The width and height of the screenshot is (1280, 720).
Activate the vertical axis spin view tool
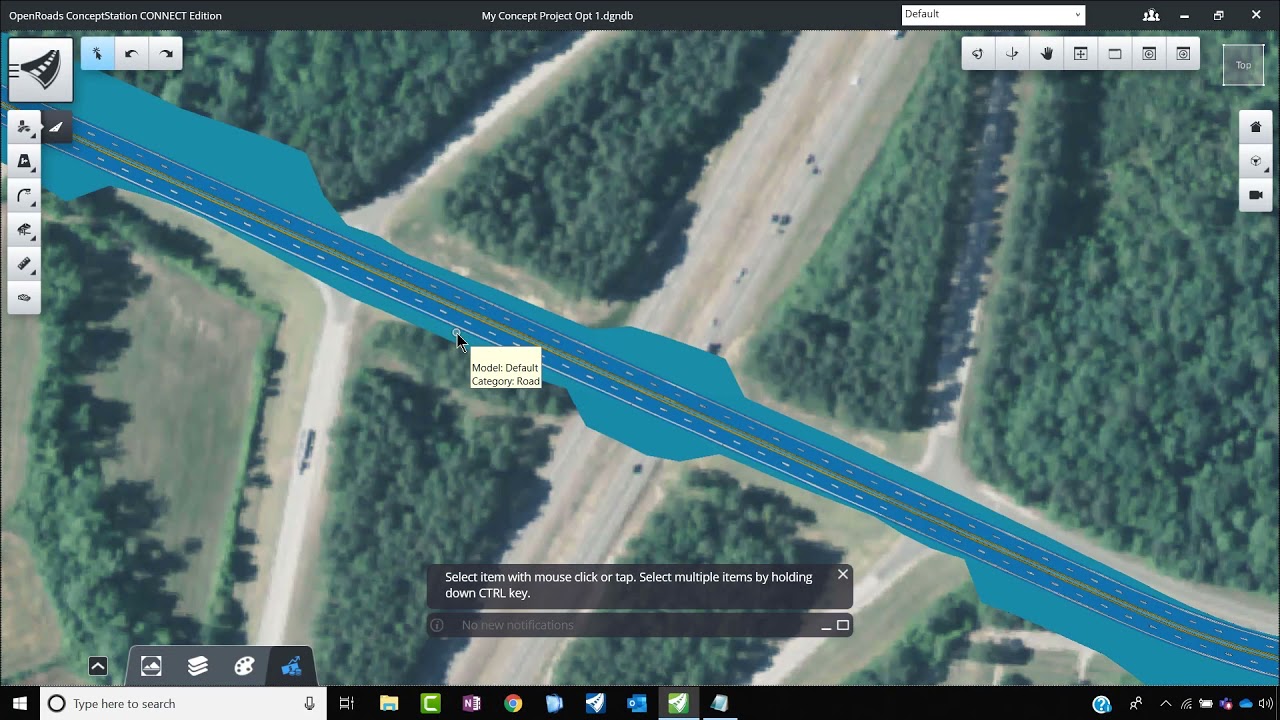(1012, 54)
